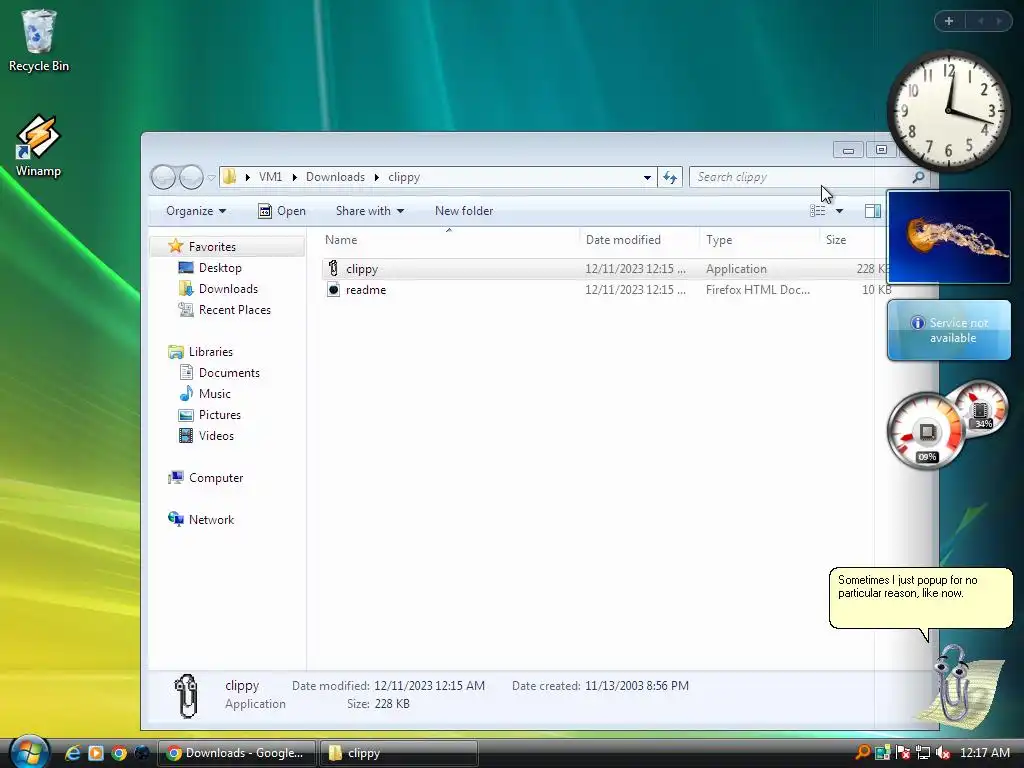Click the Explorer forward navigation button
The height and width of the screenshot is (768, 1024).
(191, 177)
